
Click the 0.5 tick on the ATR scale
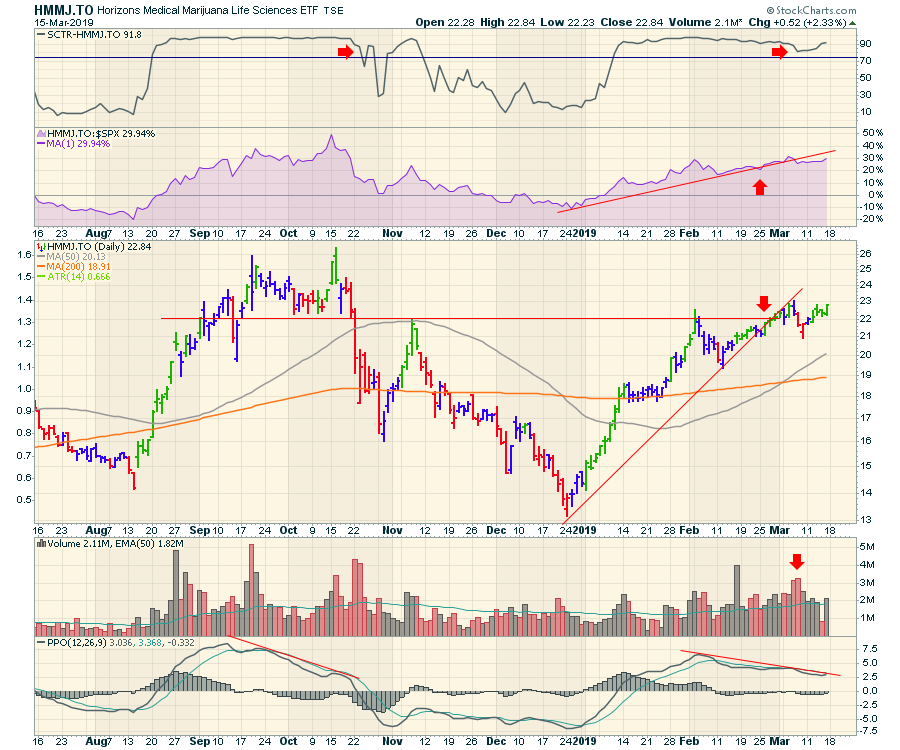point(25,500)
